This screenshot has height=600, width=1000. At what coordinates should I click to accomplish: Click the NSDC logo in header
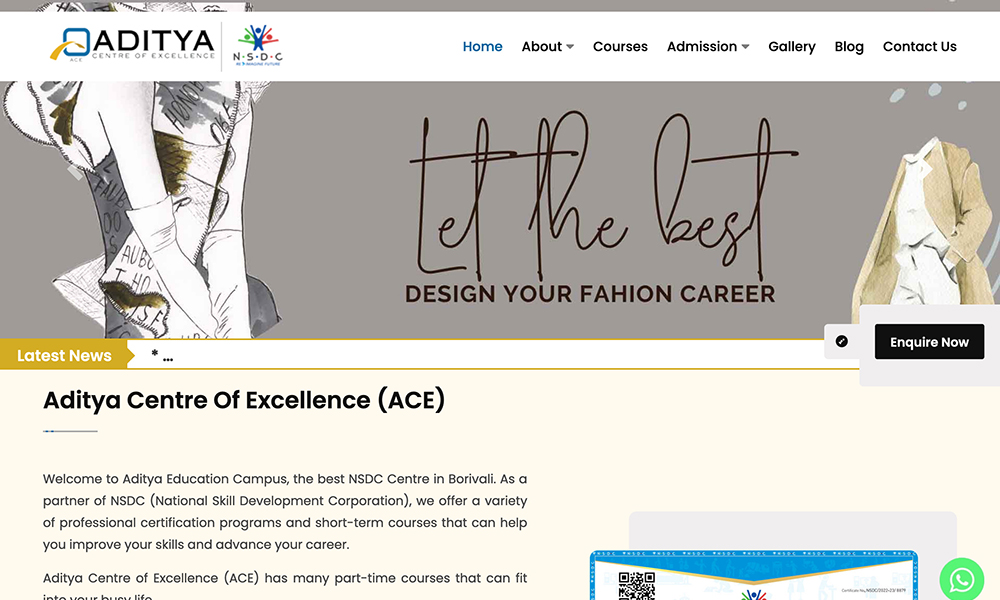(257, 45)
